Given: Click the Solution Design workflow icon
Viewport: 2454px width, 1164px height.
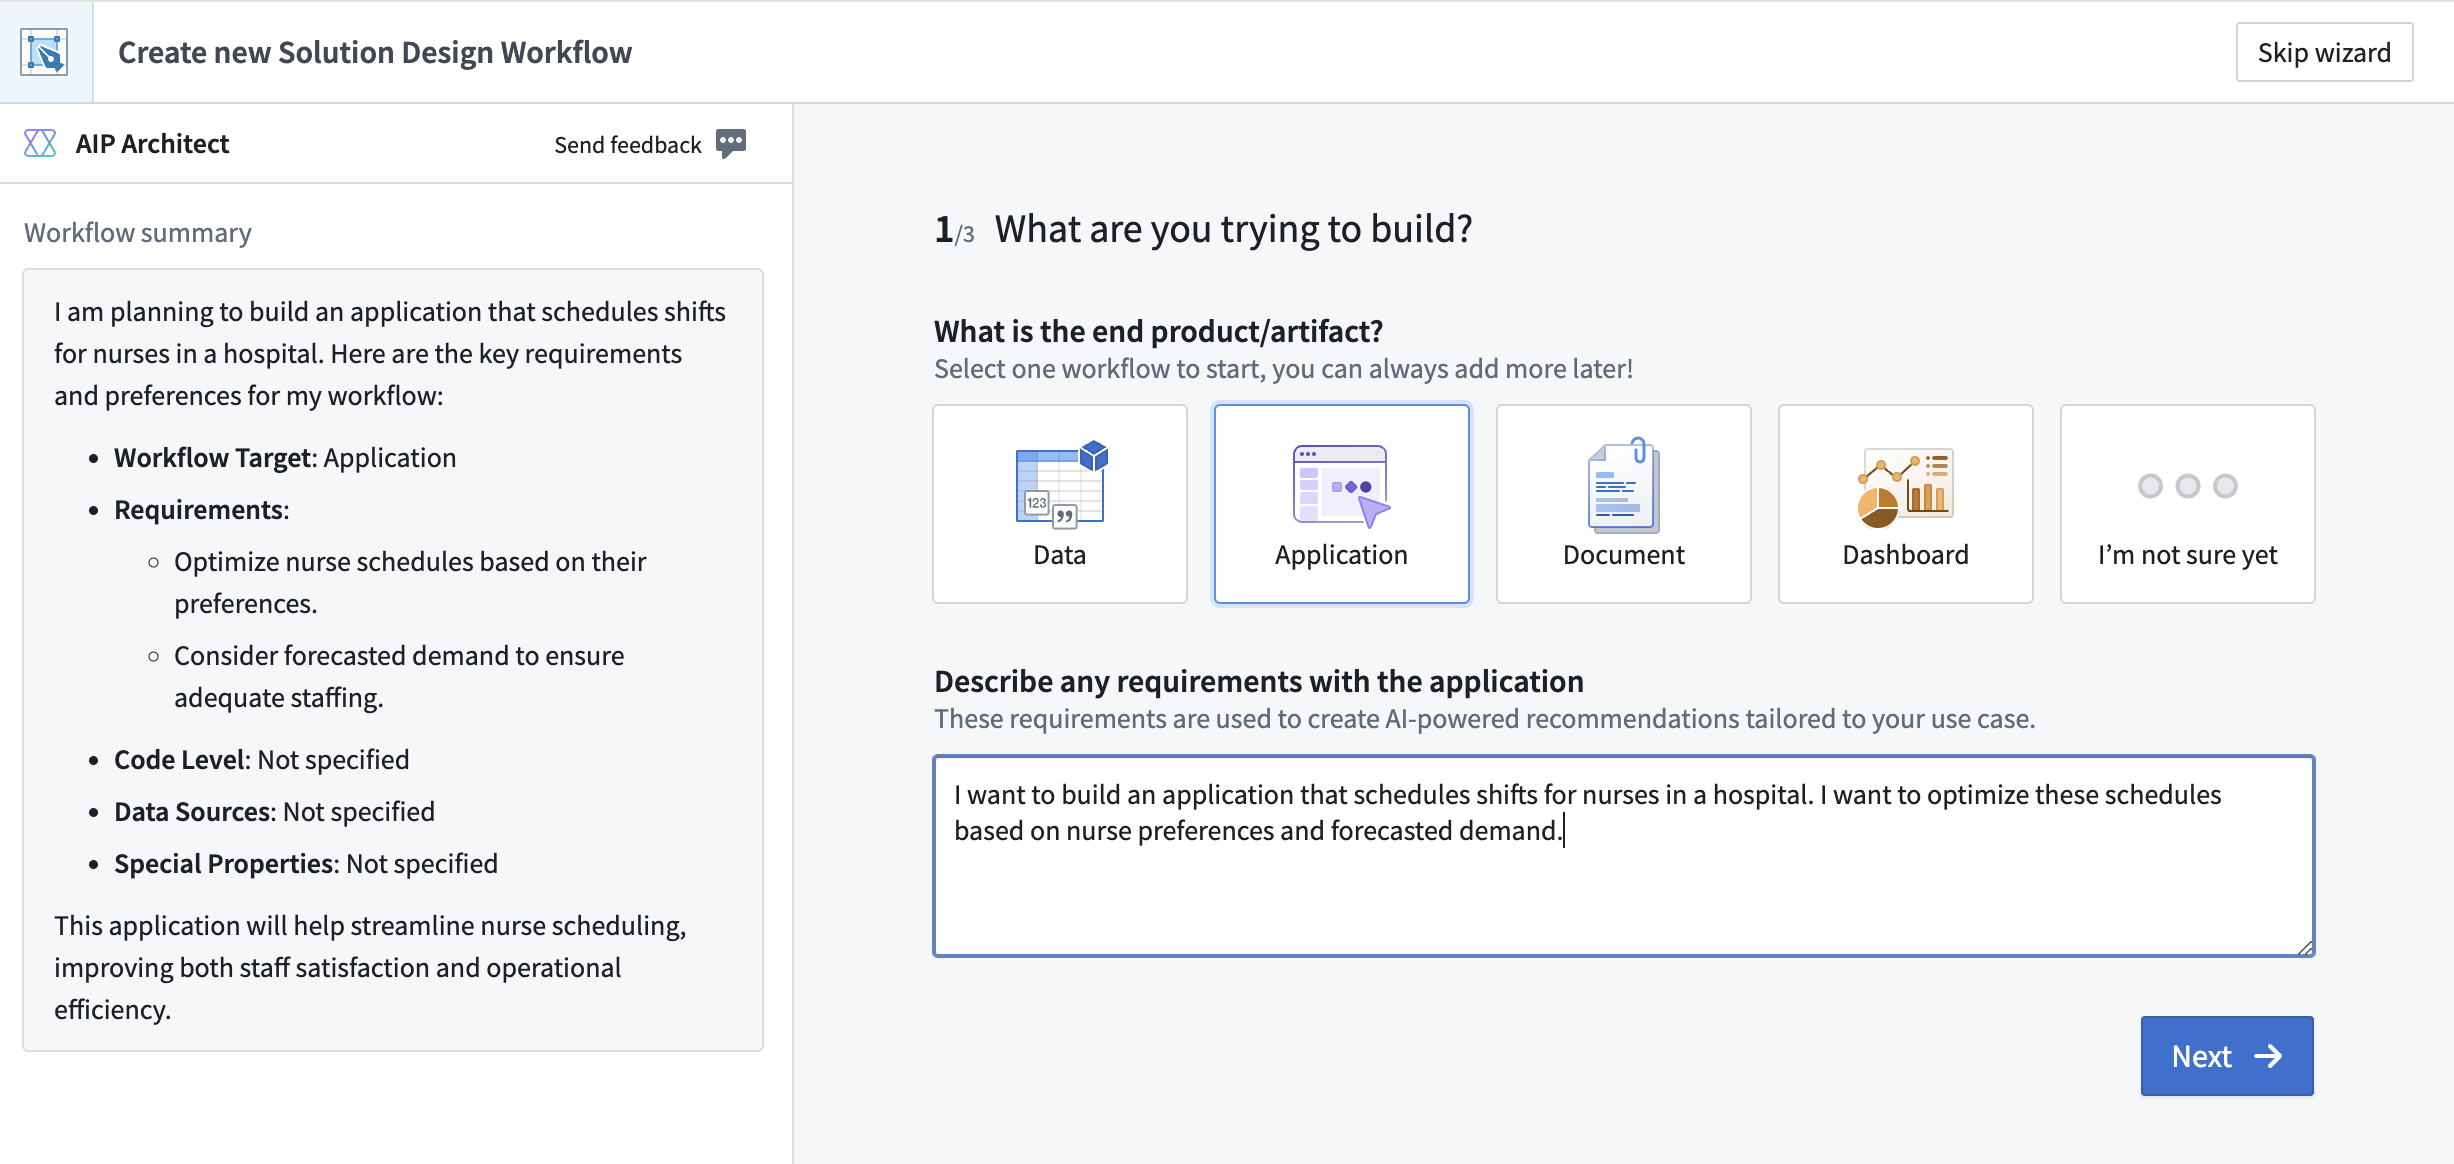Looking at the screenshot, I should (45, 52).
